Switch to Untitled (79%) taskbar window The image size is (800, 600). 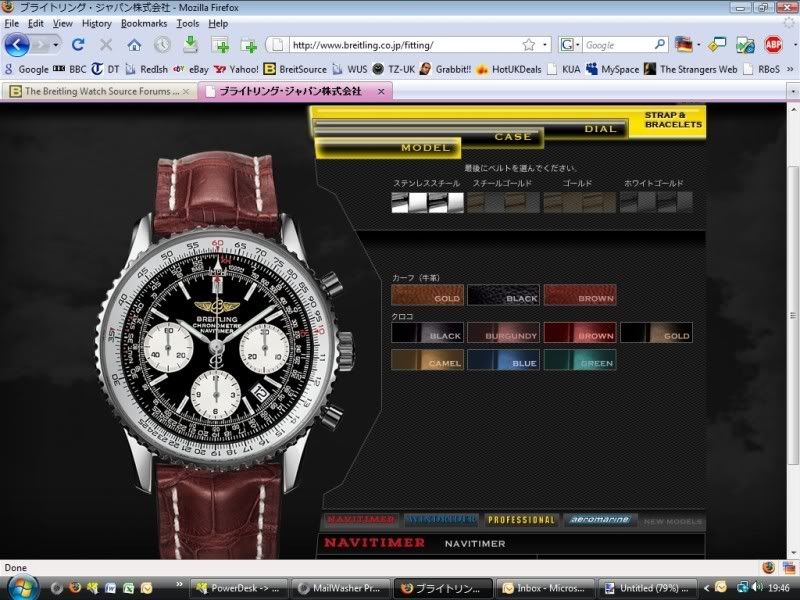click(646, 588)
